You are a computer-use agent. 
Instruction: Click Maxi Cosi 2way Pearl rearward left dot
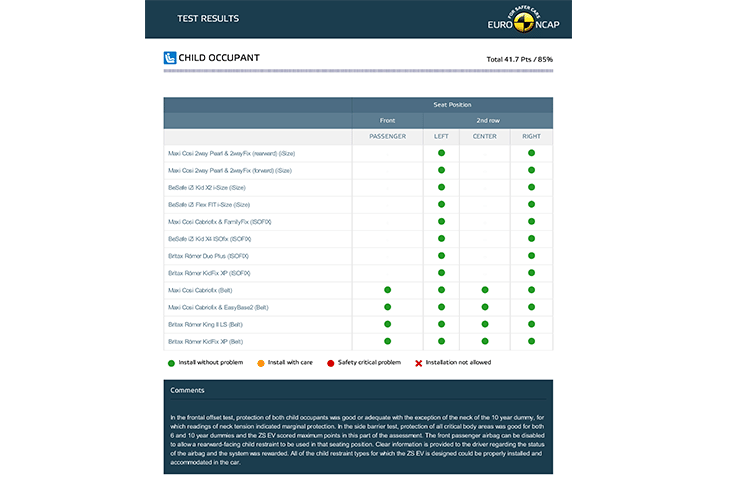point(440,153)
